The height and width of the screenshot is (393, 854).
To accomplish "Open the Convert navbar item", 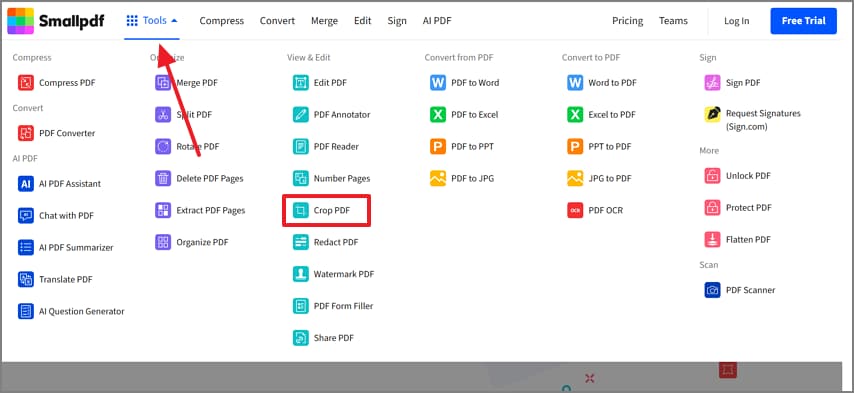I will [x=277, y=21].
